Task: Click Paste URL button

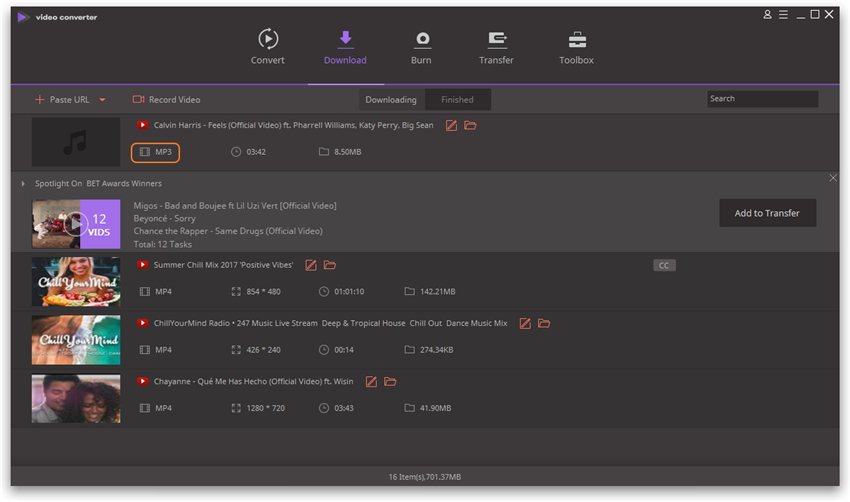Action: pyautogui.click(x=62, y=100)
